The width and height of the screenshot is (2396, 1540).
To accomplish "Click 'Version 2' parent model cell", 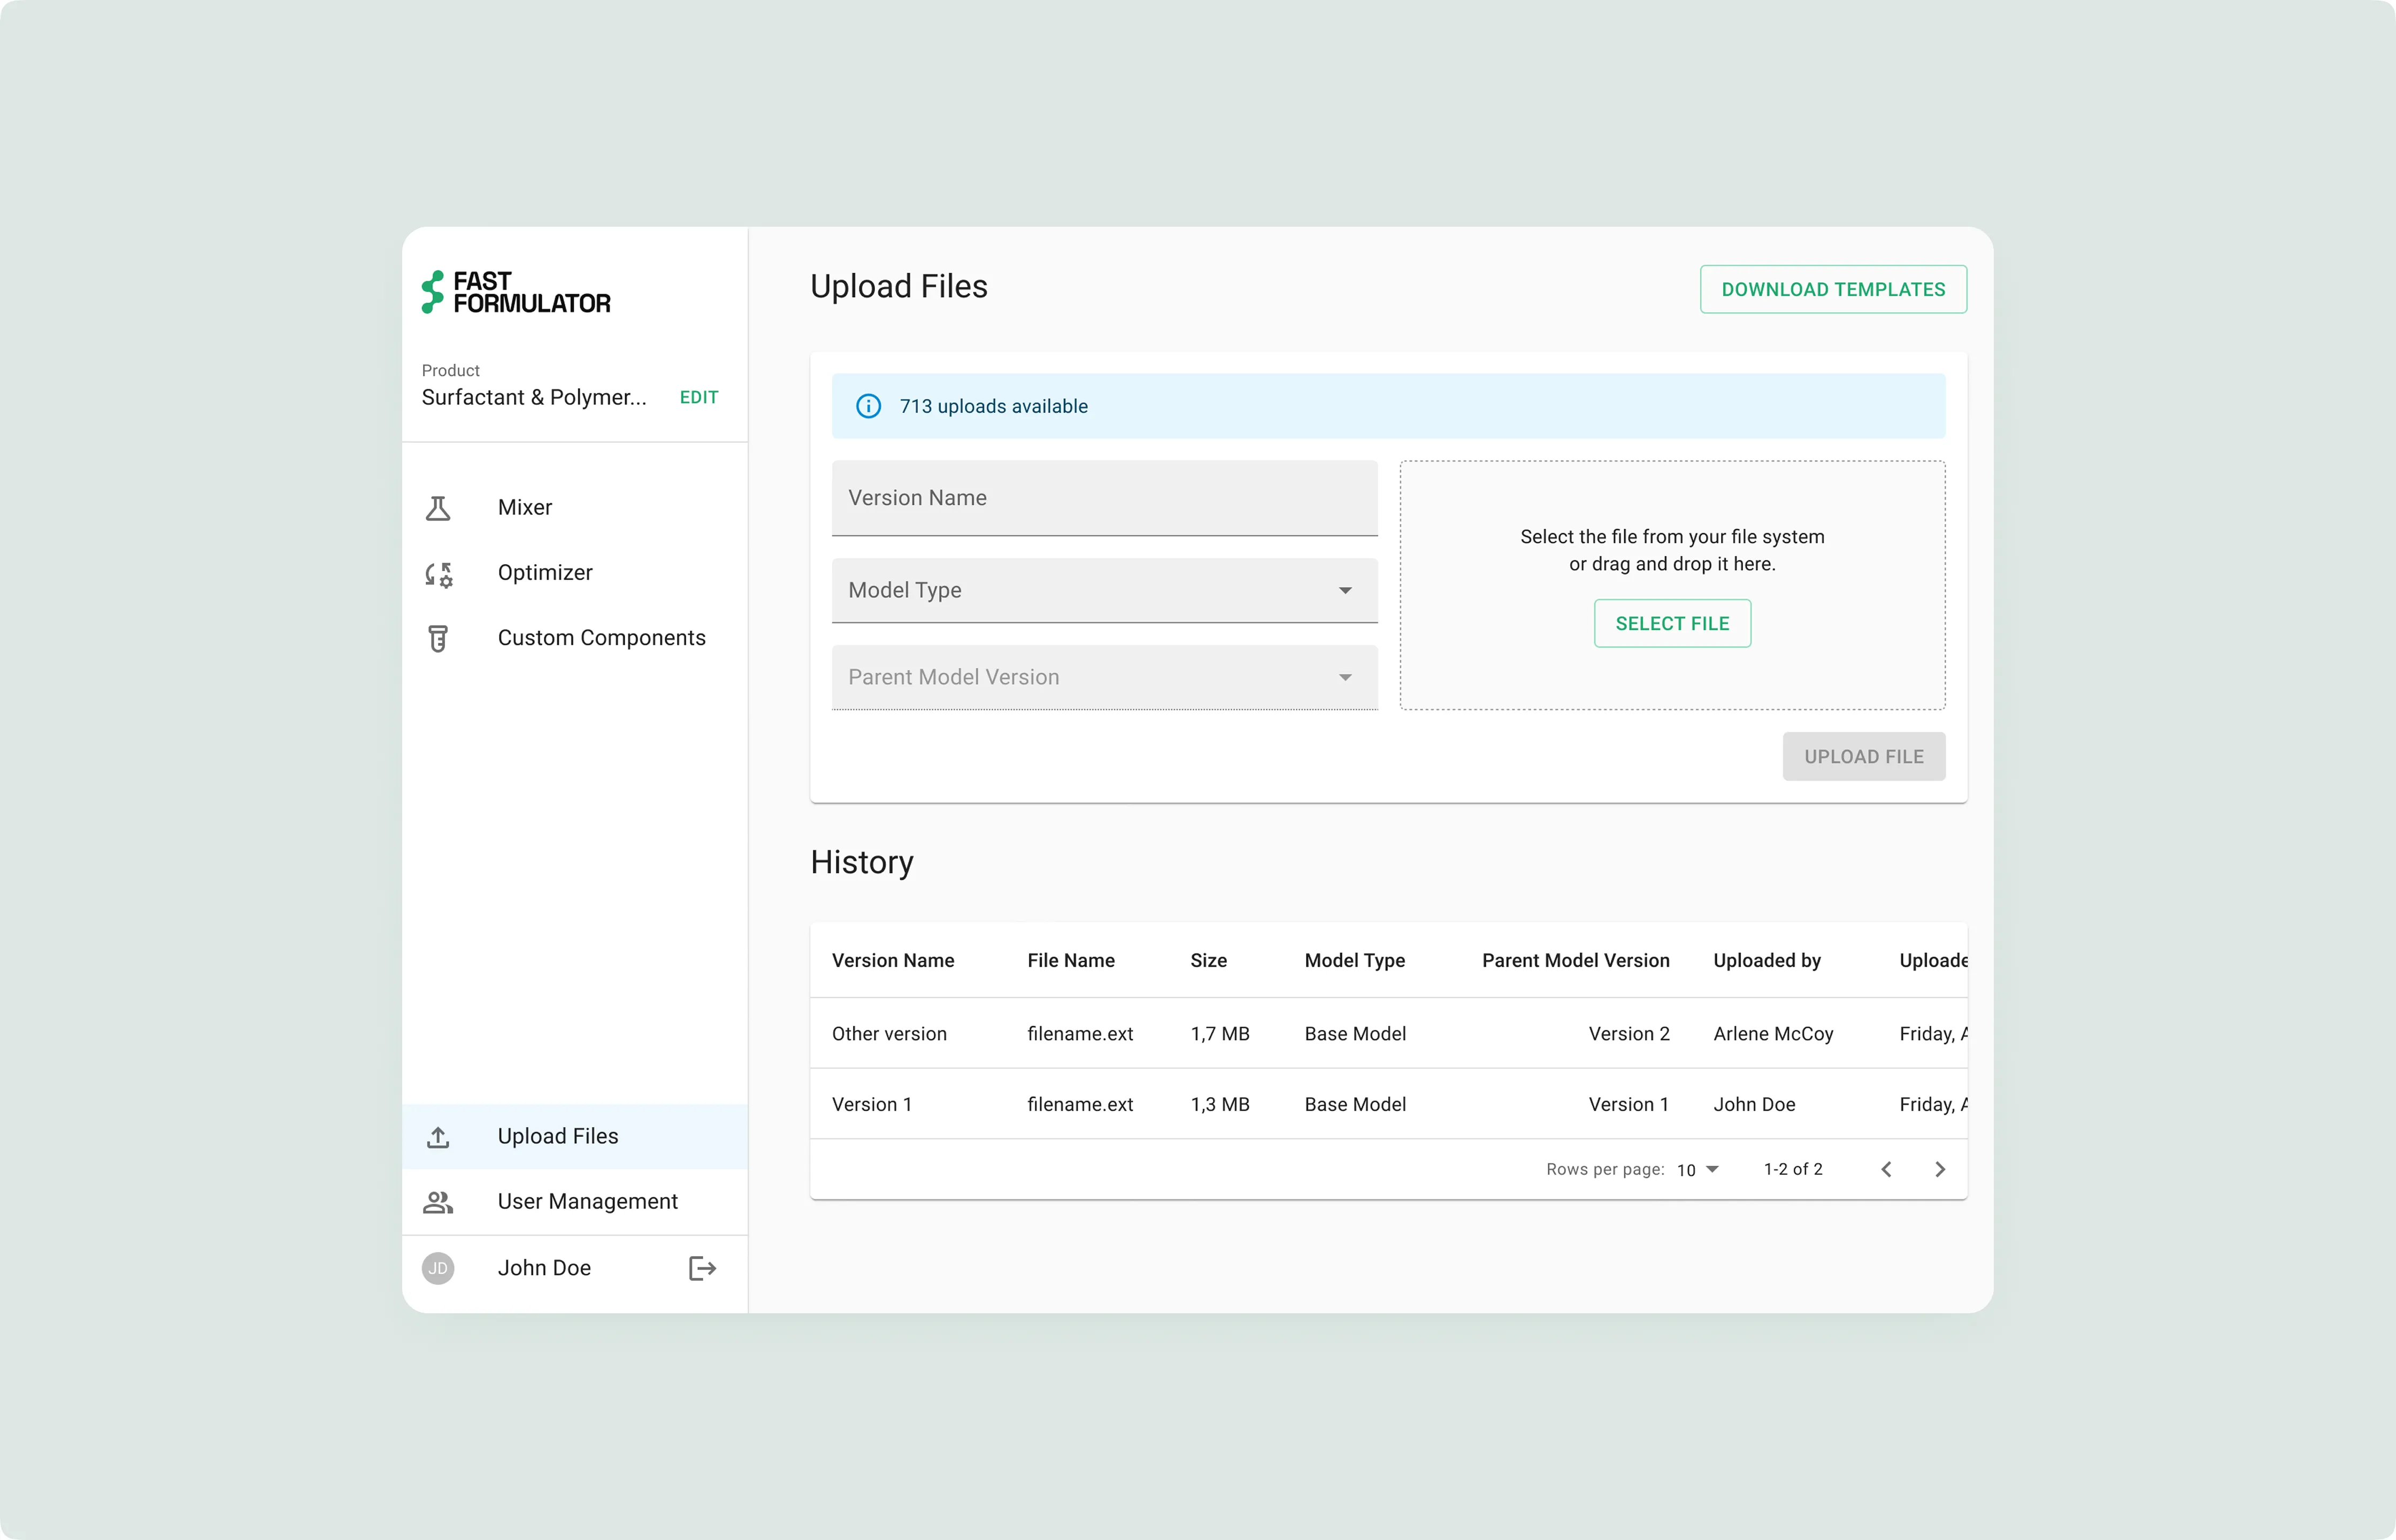I will point(1629,1033).
